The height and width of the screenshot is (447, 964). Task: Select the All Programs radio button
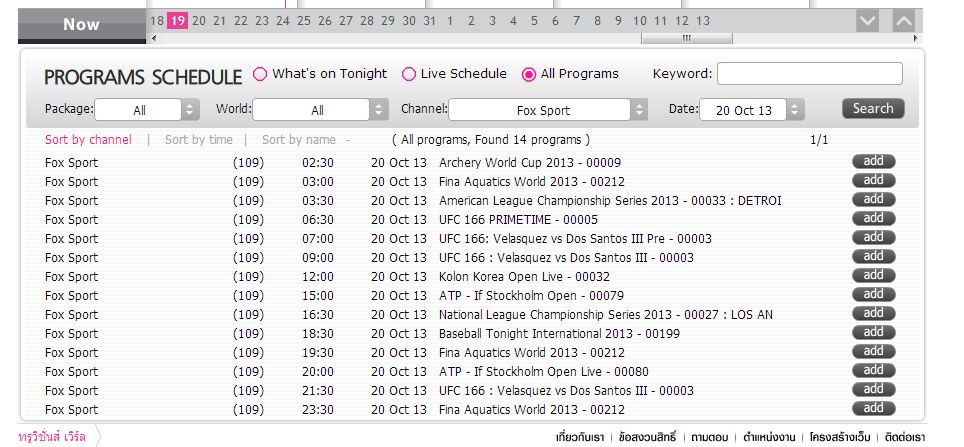coord(529,74)
